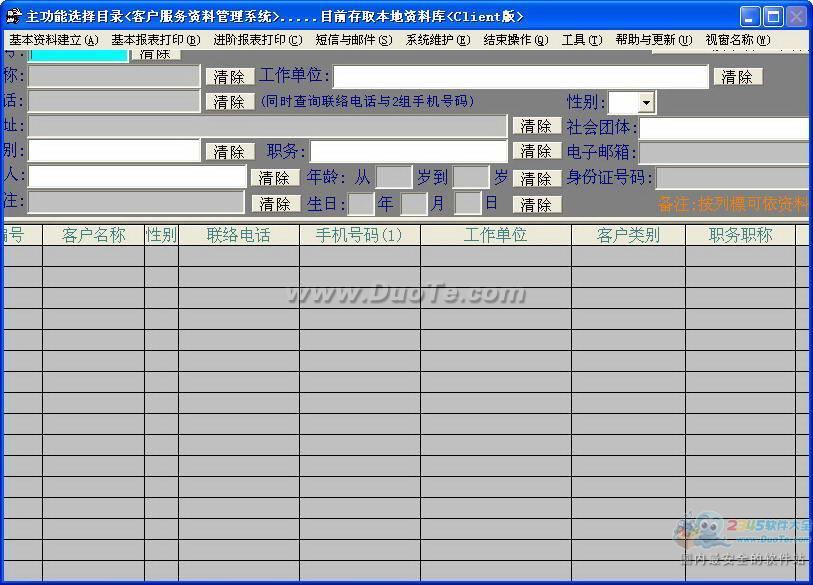Image resolution: width=813 pixels, height=585 pixels.
Task: Select the birthday 月 input box
Action: click(x=414, y=204)
